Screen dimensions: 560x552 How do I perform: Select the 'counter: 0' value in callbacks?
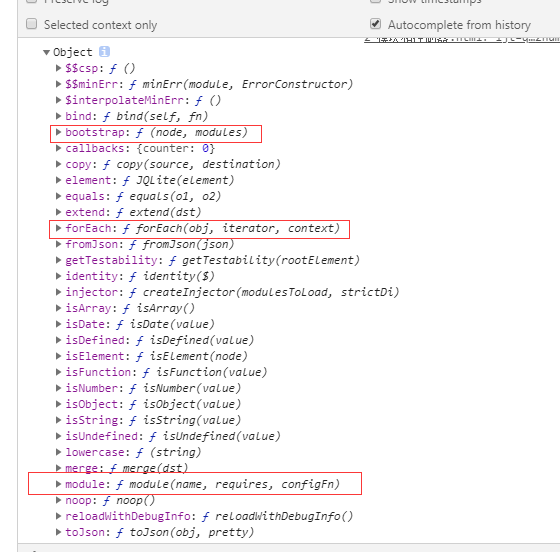pyautogui.click(x=175, y=148)
